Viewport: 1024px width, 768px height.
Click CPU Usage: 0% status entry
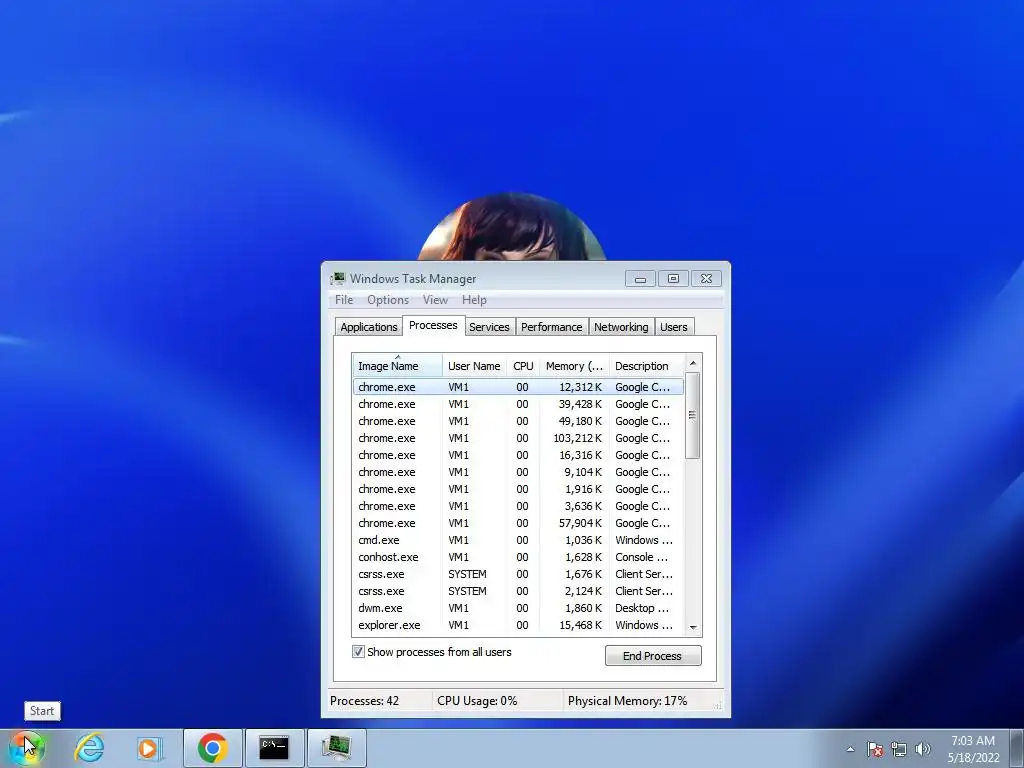(x=477, y=701)
